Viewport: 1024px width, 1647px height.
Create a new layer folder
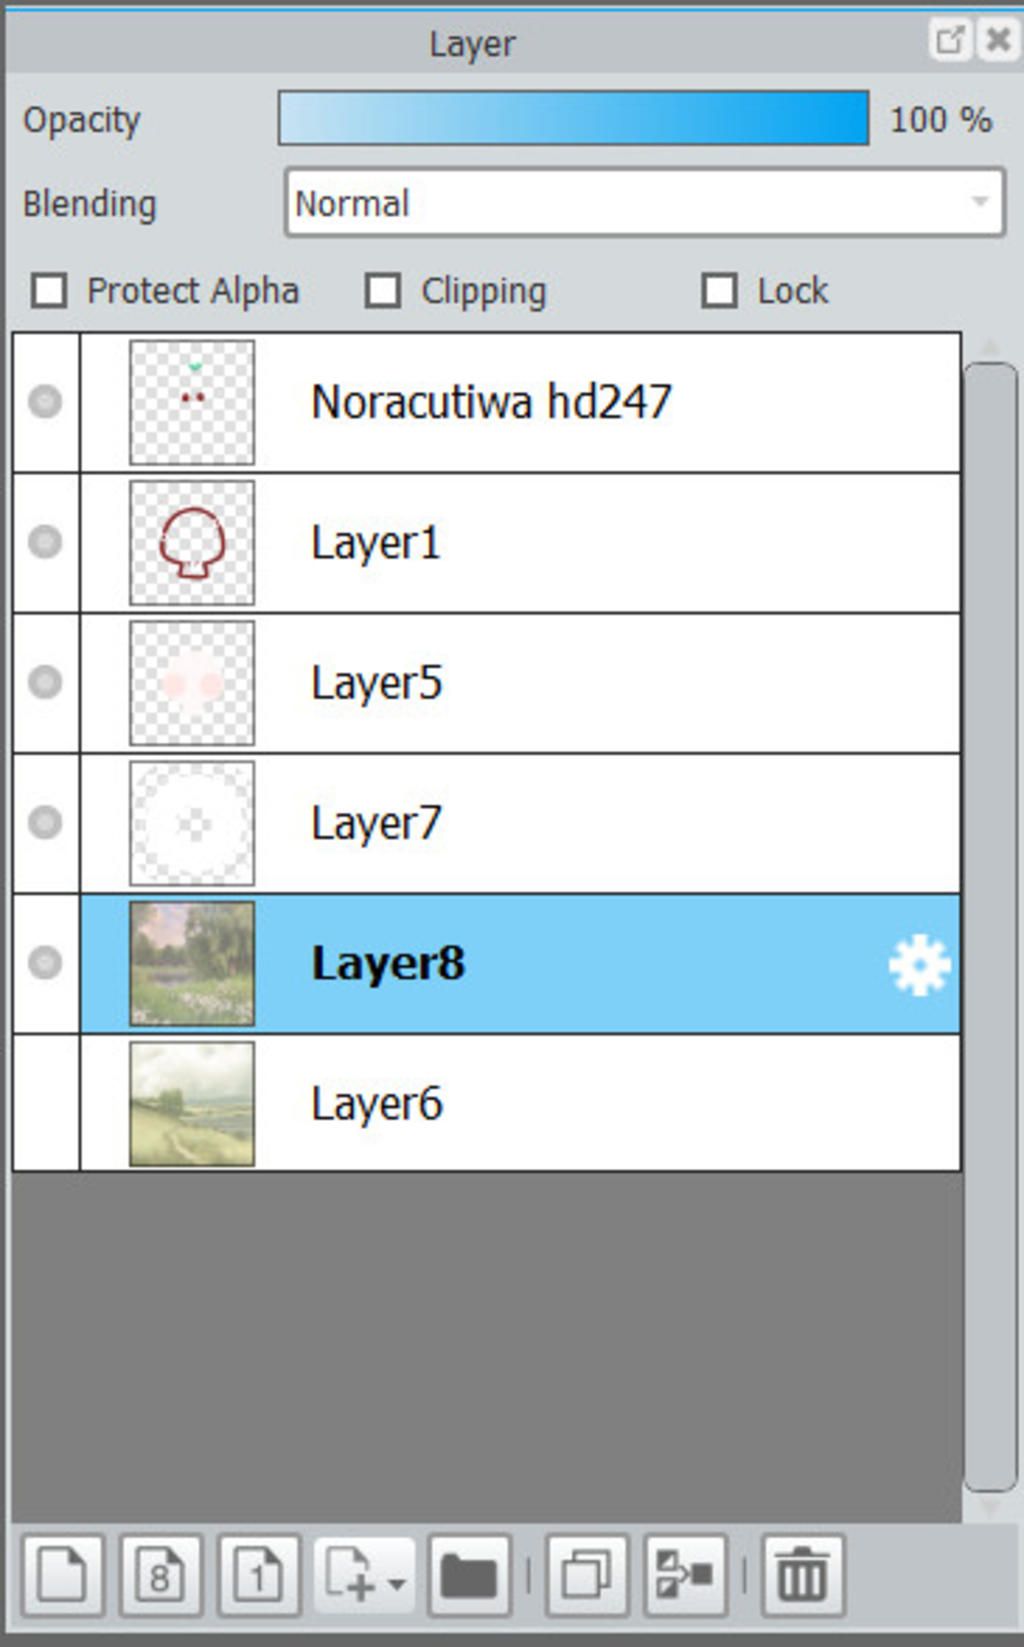coord(469,1576)
